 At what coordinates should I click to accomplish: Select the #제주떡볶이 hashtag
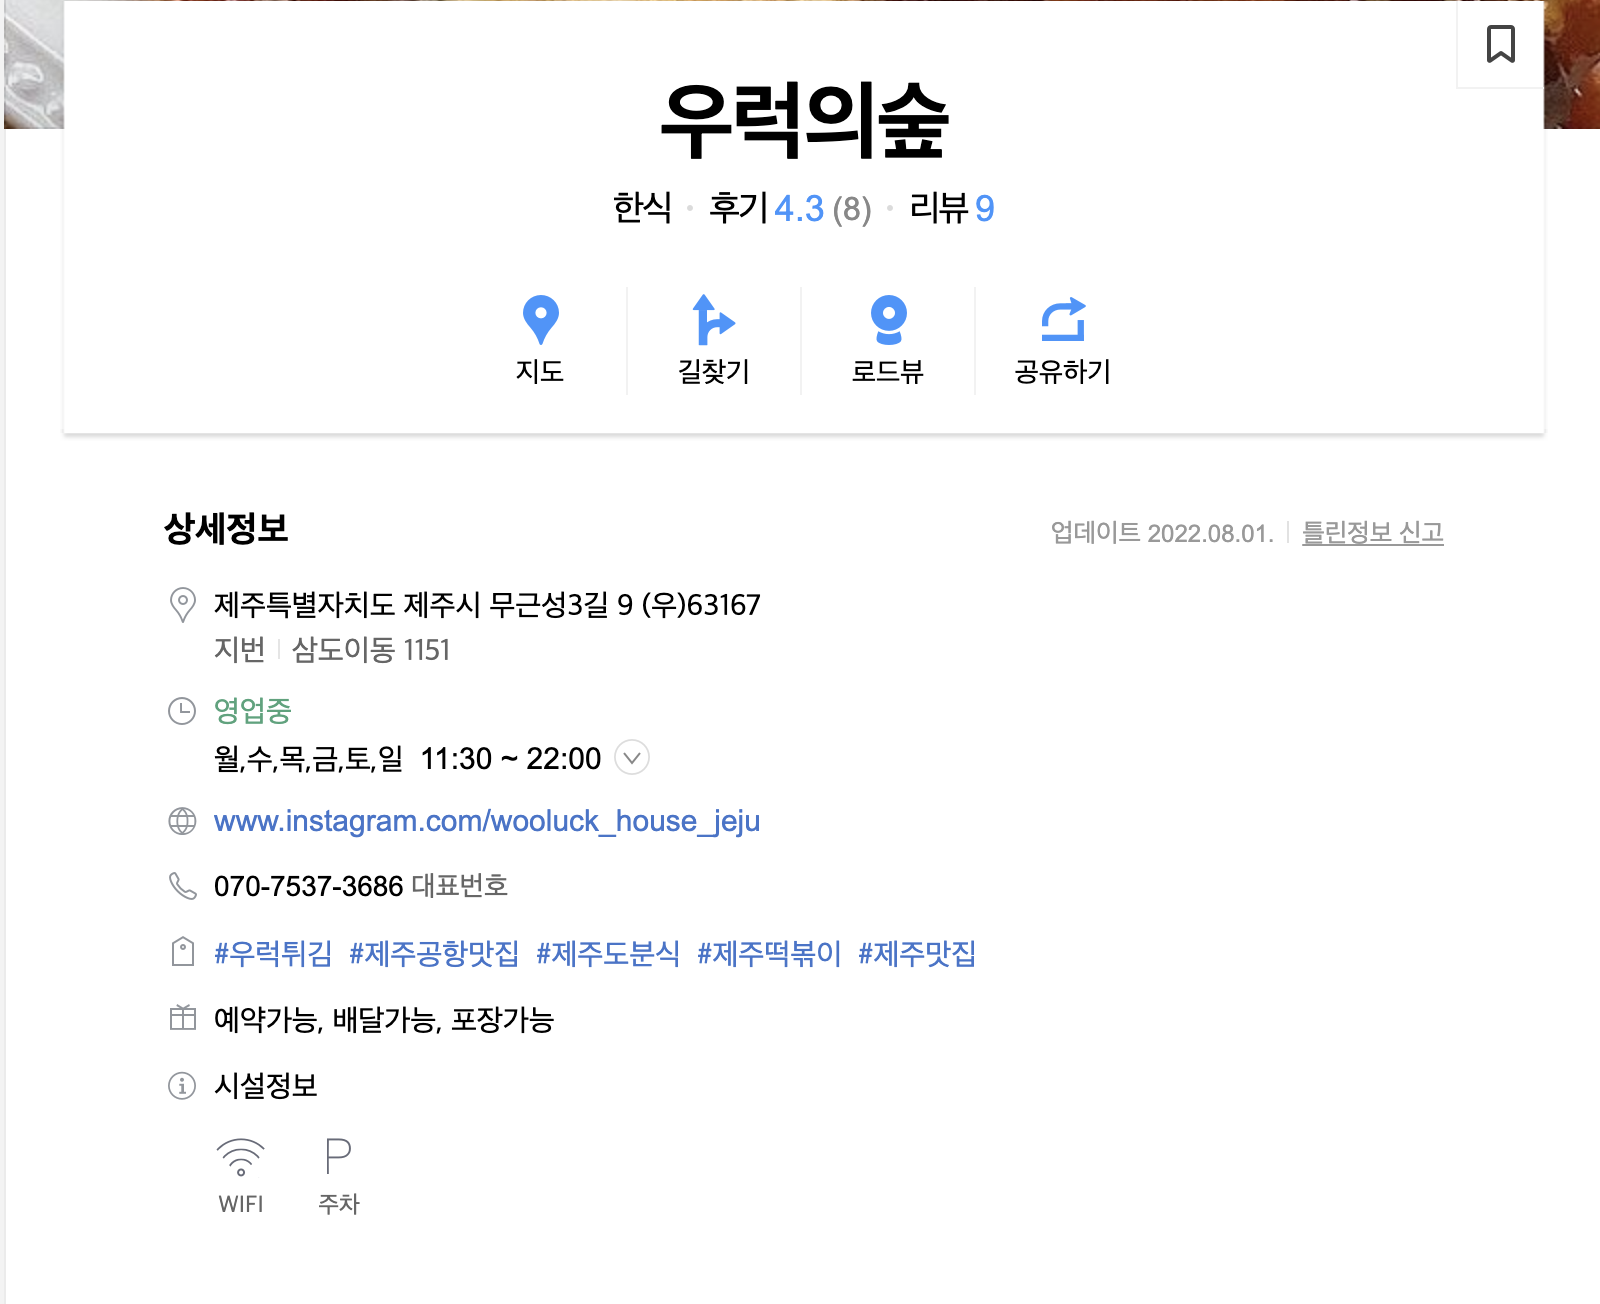coord(769,953)
